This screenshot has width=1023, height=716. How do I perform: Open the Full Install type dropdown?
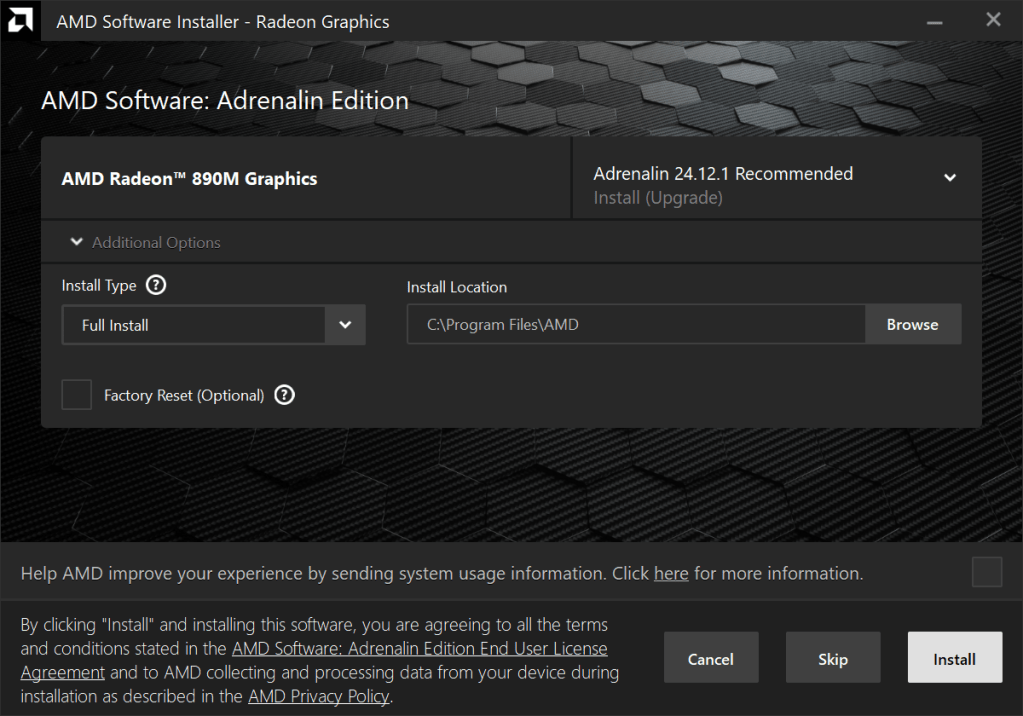click(x=345, y=325)
